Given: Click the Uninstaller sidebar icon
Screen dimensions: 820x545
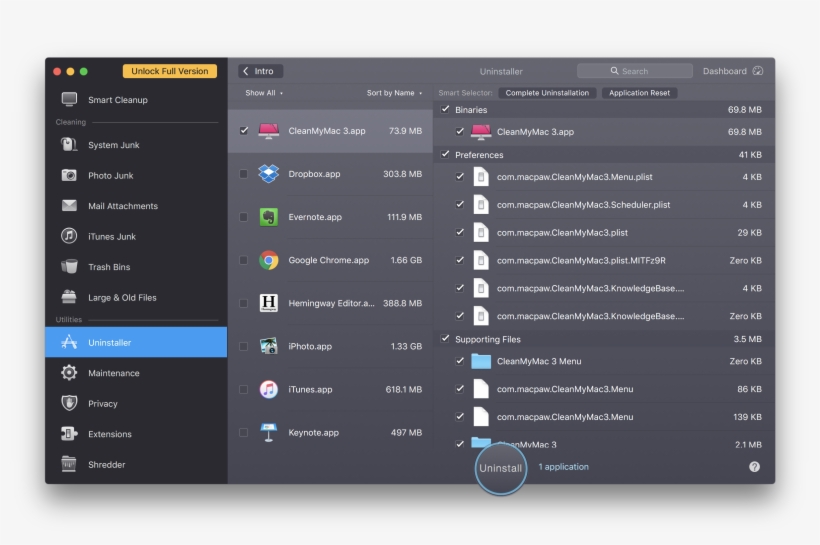Looking at the screenshot, I should [69, 342].
